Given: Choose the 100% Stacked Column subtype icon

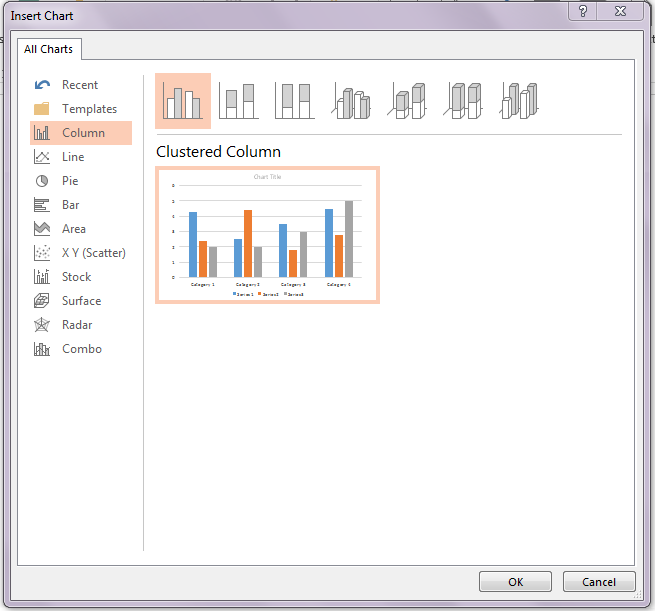Looking at the screenshot, I should 295,101.
